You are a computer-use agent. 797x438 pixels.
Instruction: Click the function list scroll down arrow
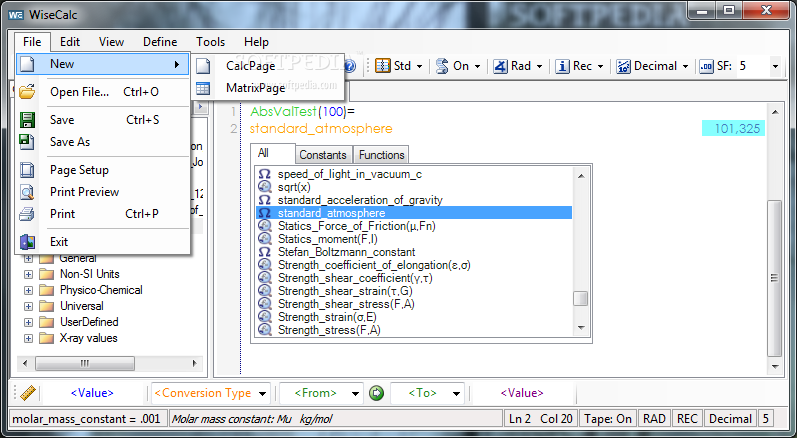pos(581,328)
